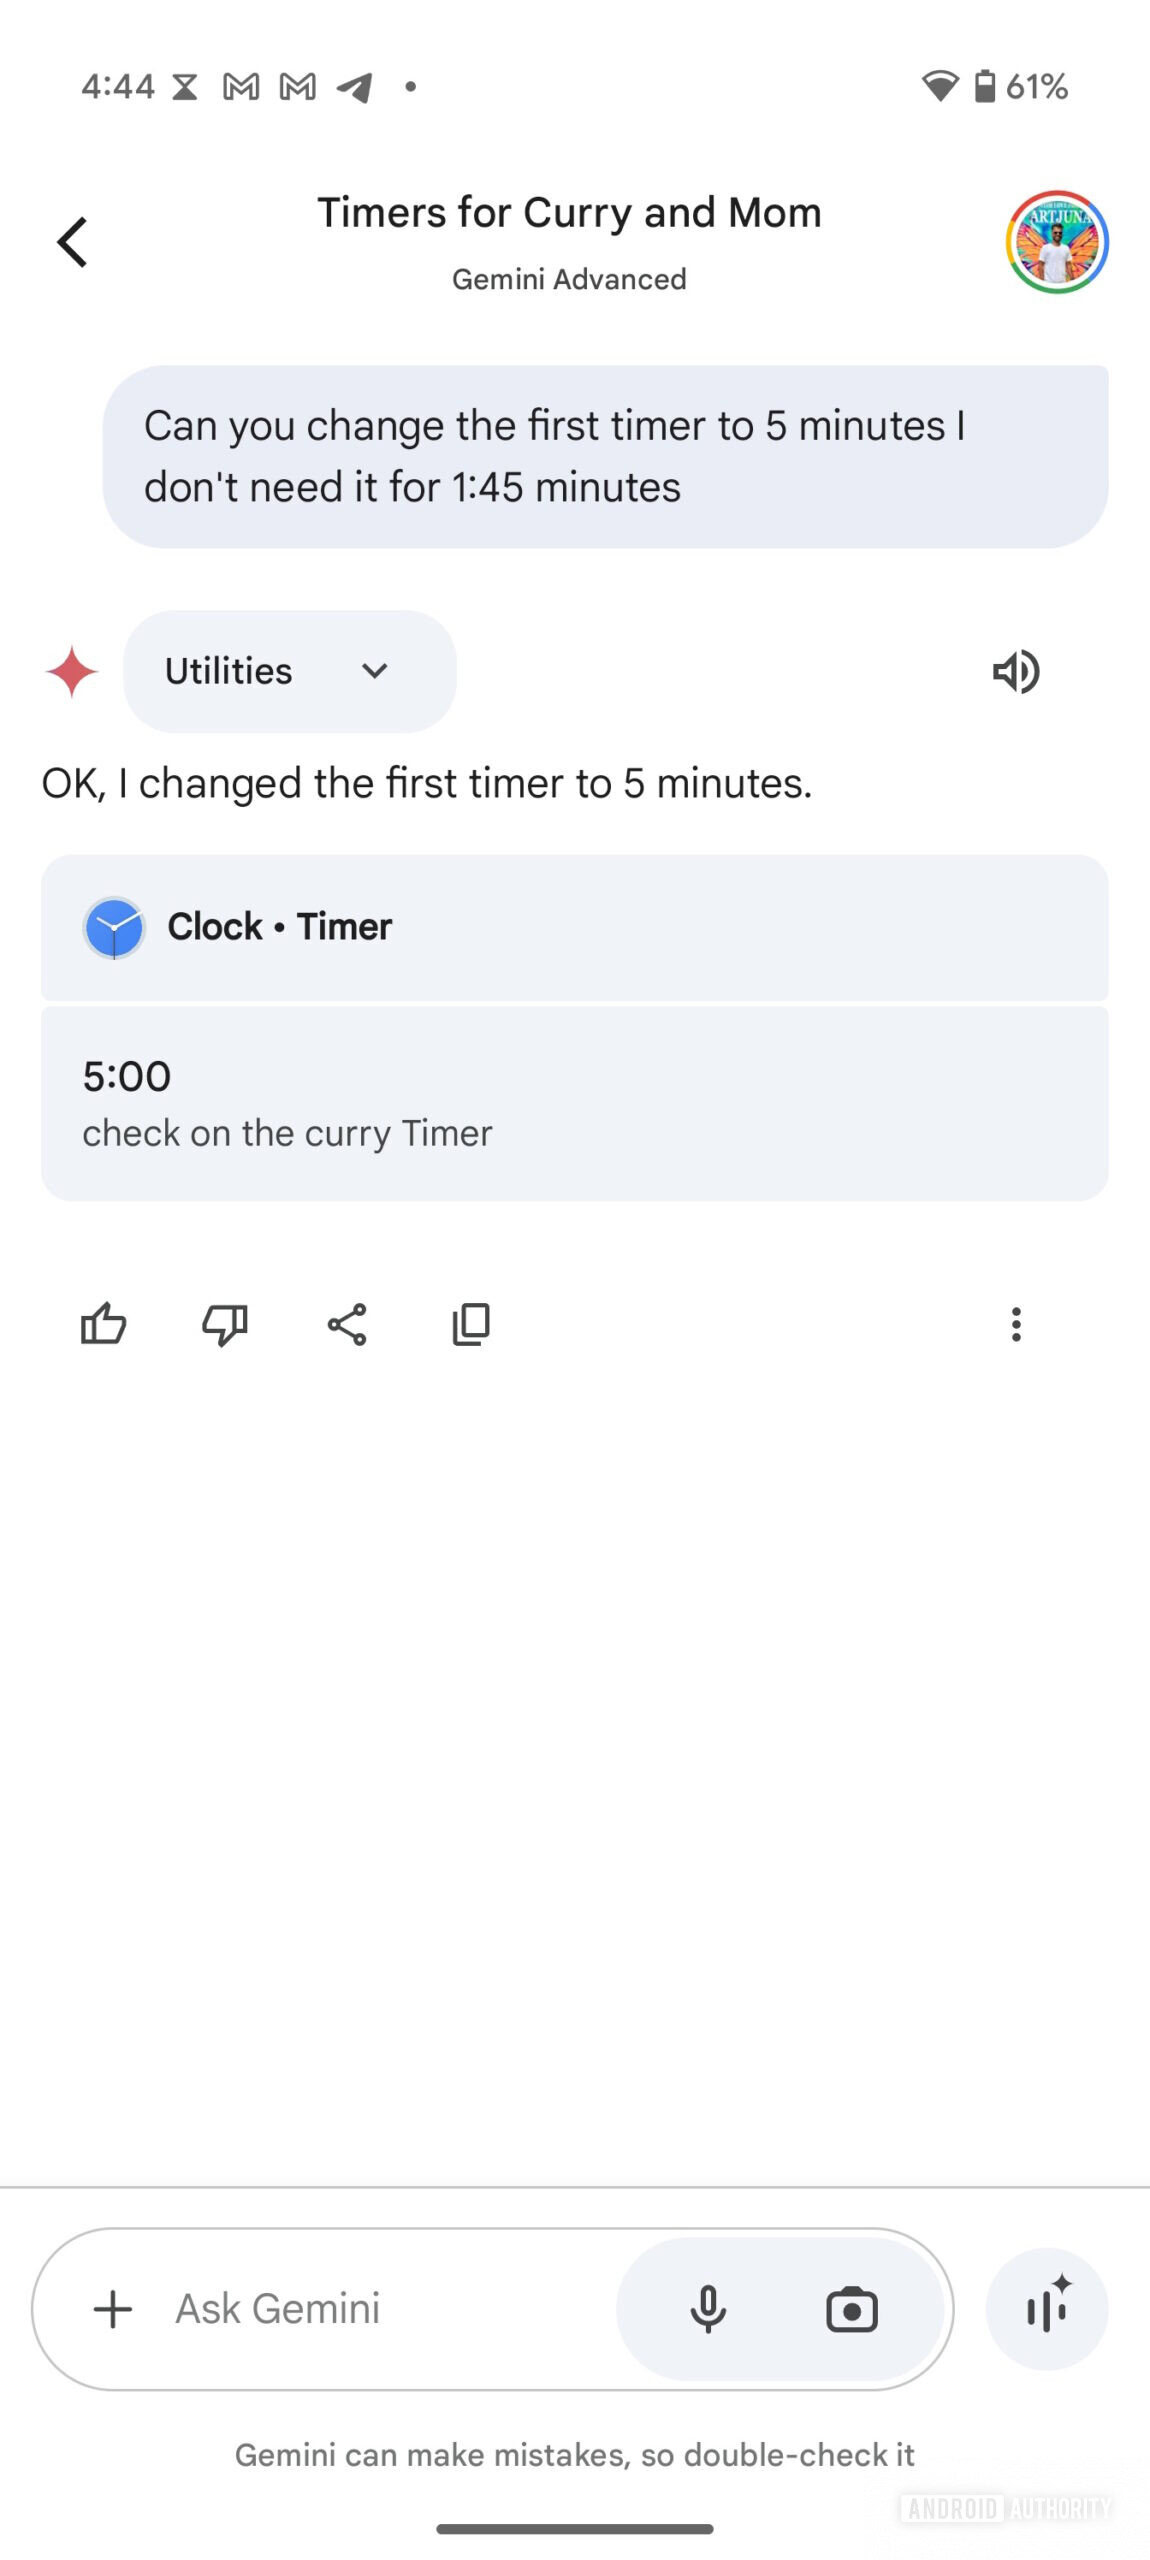Screen dimensions: 1150x2560
Task: Open the 5:00 curry timer entry
Action: [x=574, y=1103]
